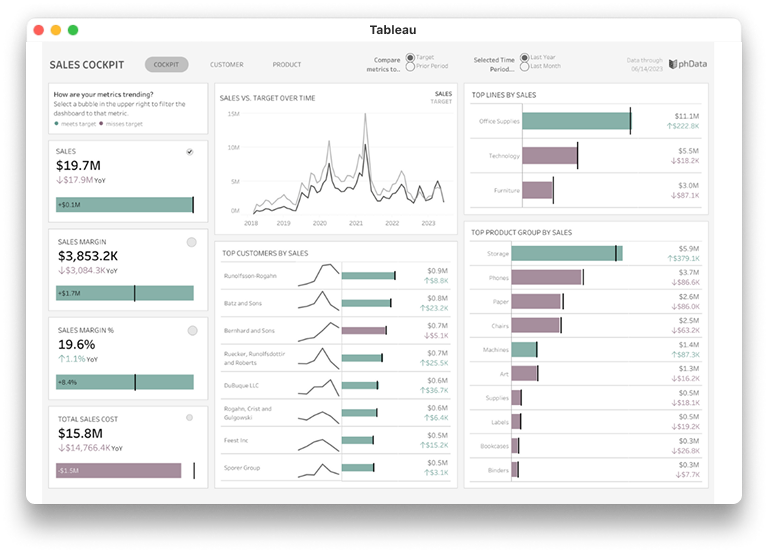
Task: Click the $3,853.2K sales margin value
Action: tap(88, 256)
